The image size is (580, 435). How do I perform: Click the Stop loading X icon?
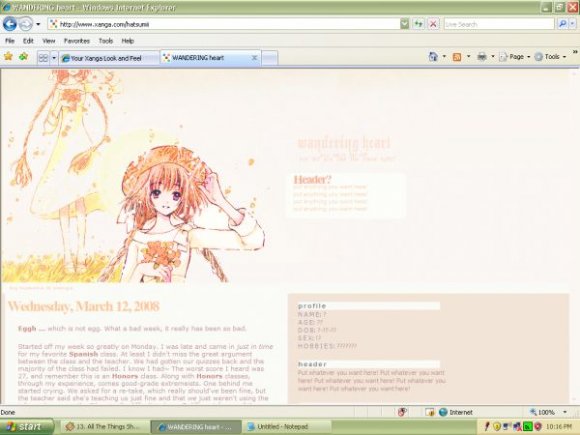(x=433, y=24)
